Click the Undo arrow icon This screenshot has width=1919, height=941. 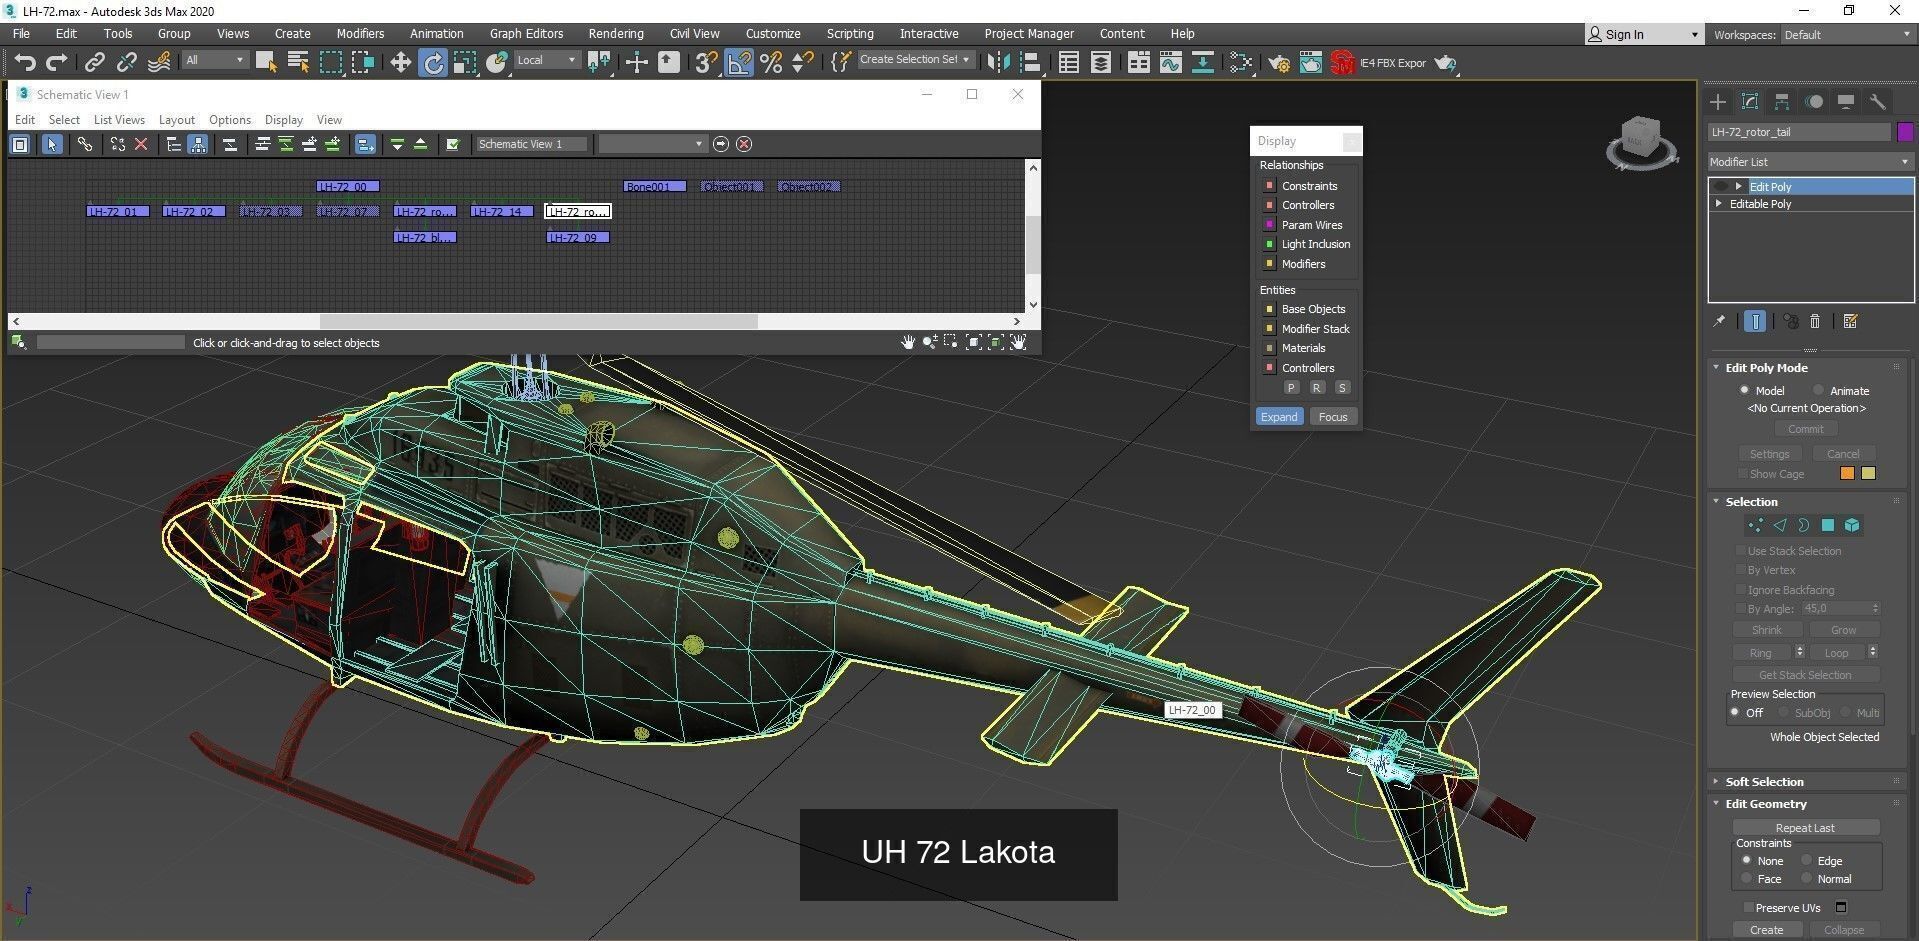(25, 63)
